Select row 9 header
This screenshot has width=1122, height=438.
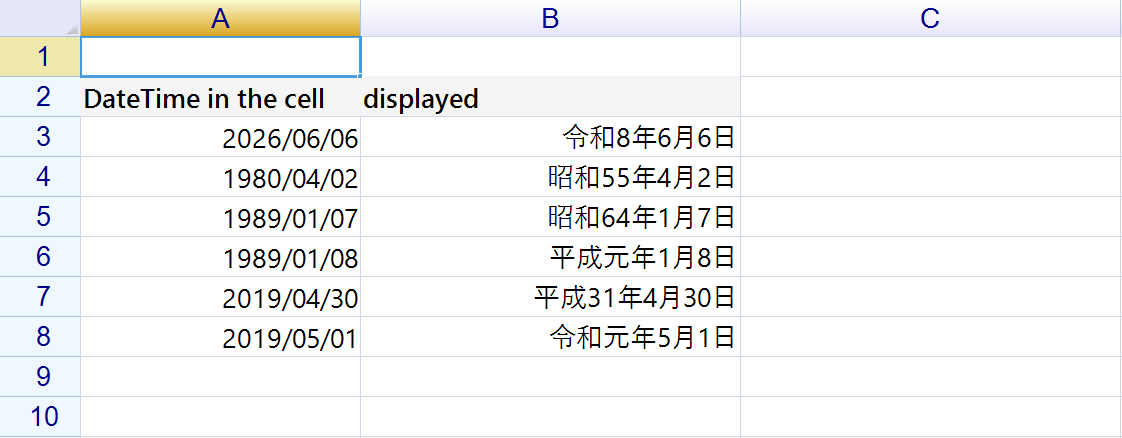[40, 377]
